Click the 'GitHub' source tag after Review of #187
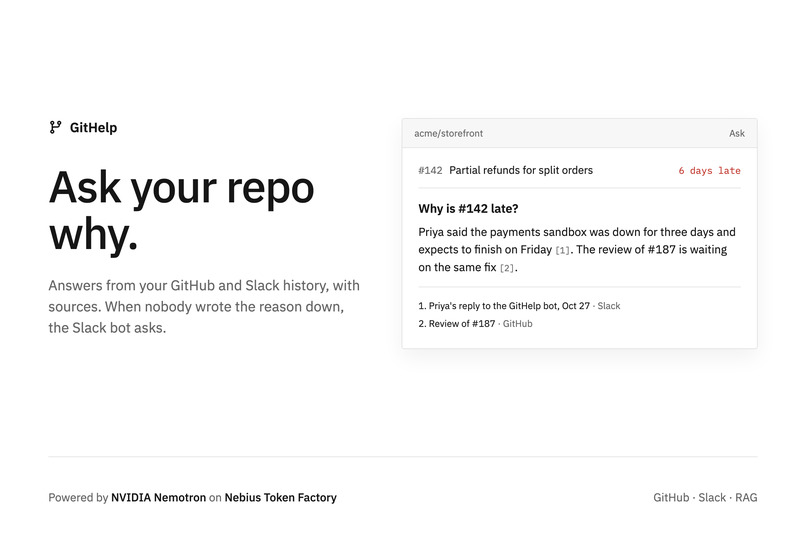This screenshot has width=806, height=537. (x=518, y=324)
